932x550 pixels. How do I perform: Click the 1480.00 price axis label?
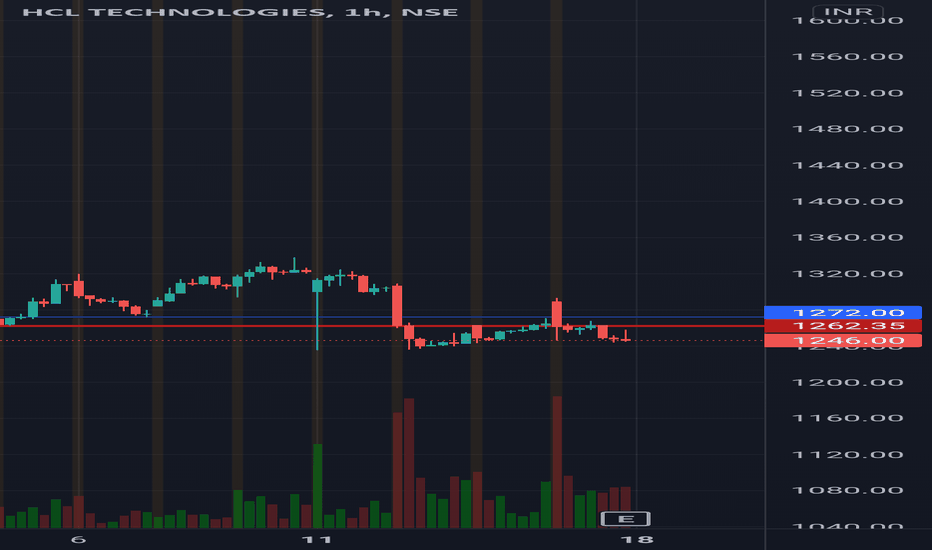click(x=848, y=129)
